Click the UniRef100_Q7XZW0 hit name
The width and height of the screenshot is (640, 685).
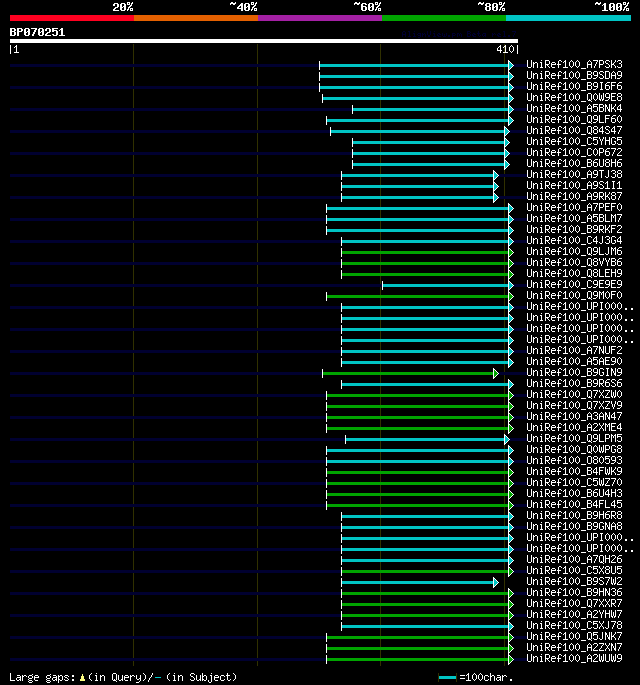click(574, 394)
